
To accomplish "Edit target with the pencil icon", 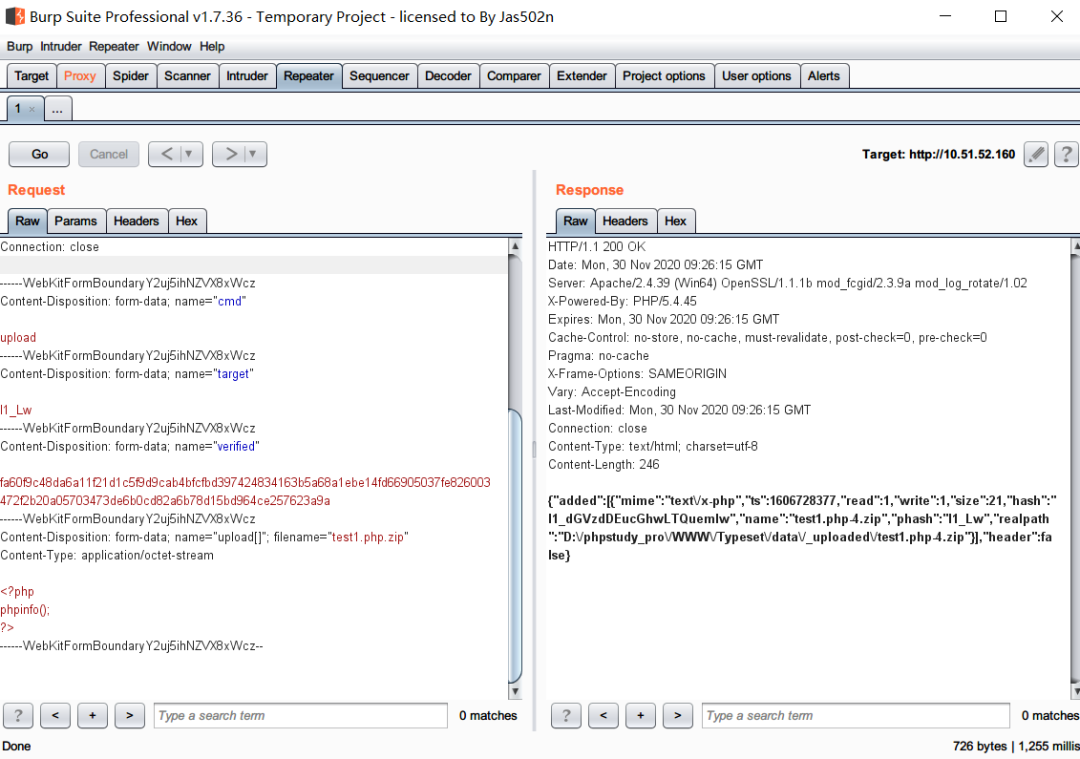I will [1036, 154].
